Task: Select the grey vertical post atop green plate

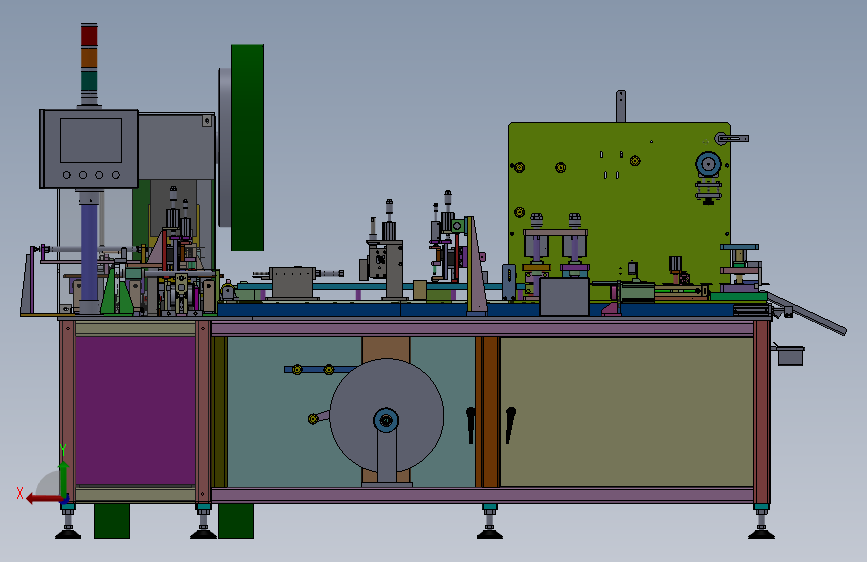Action: (x=621, y=106)
